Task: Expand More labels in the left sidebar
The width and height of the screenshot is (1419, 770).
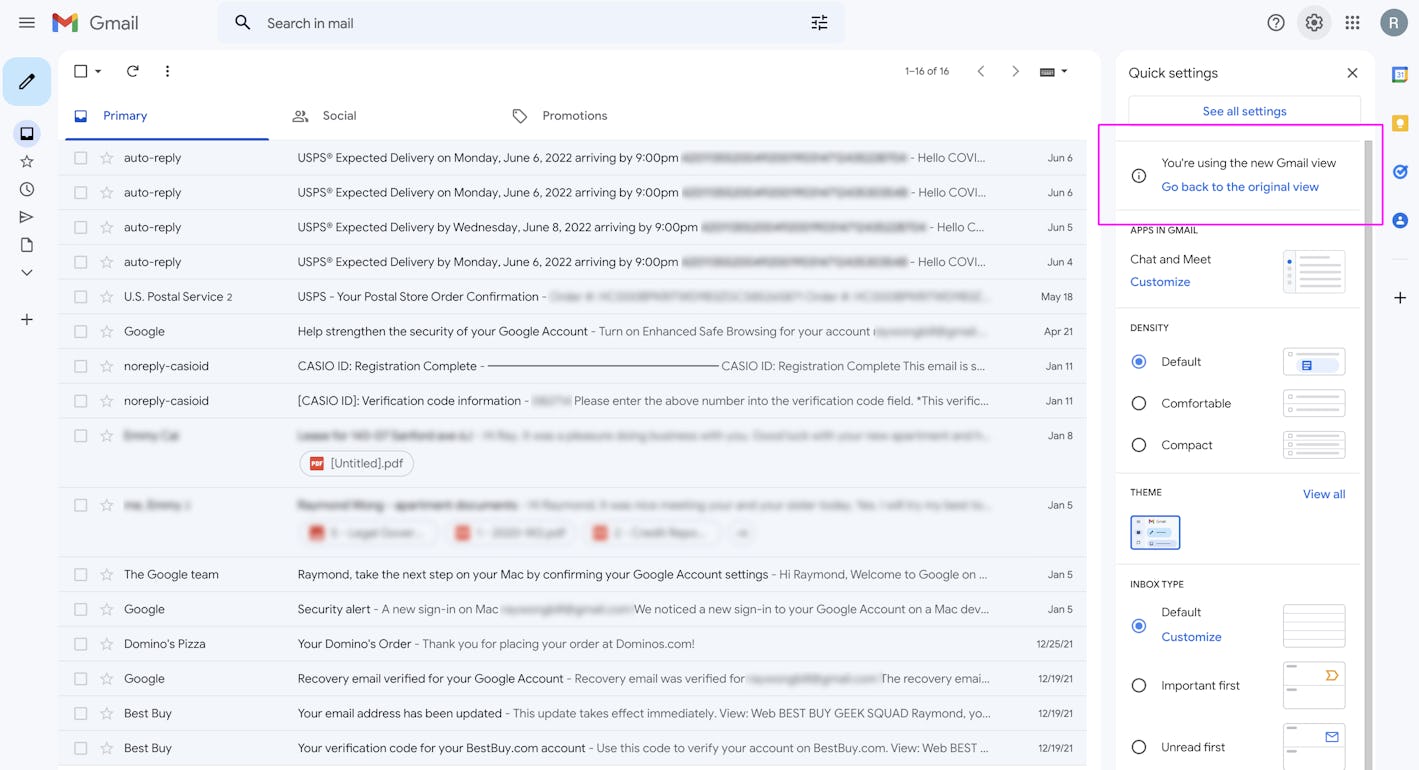Action: (x=27, y=272)
